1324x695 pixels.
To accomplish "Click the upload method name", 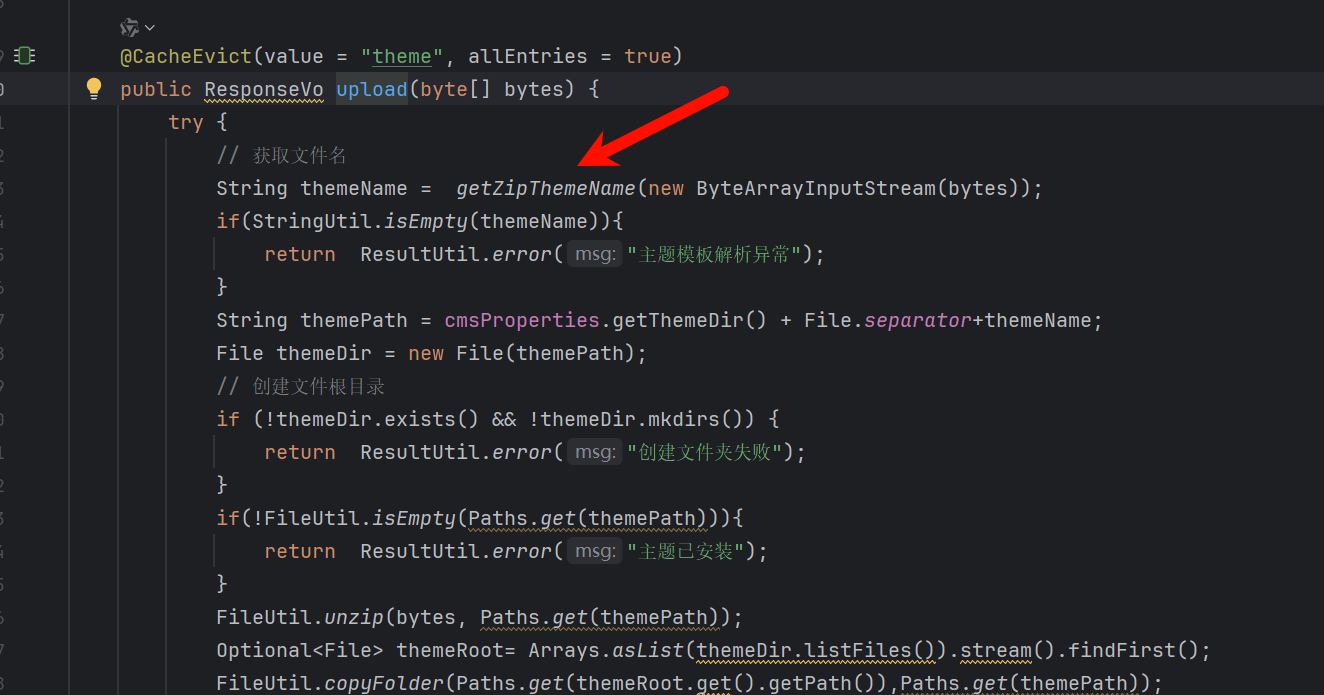I will 371,89.
